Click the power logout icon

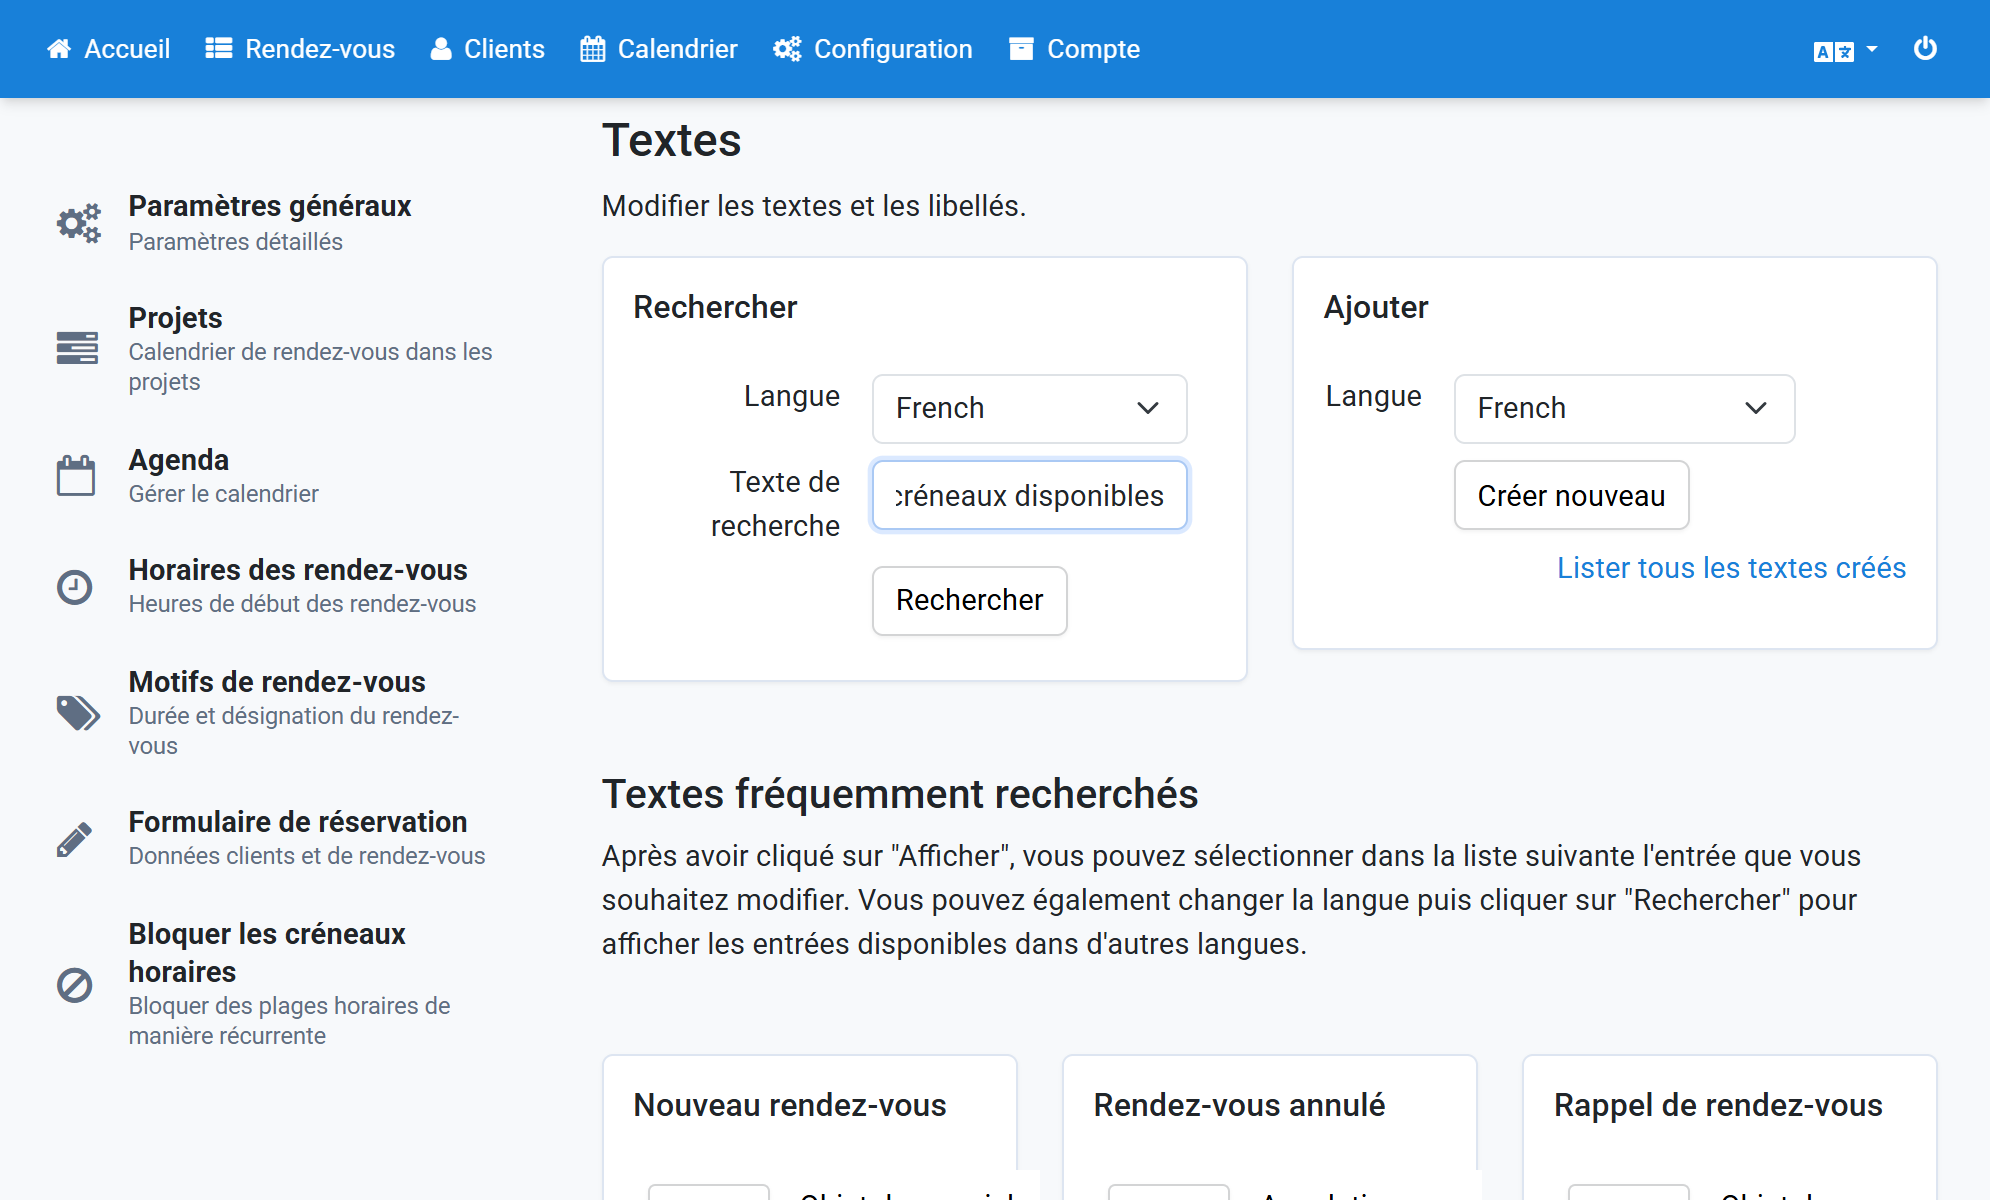click(1925, 49)
